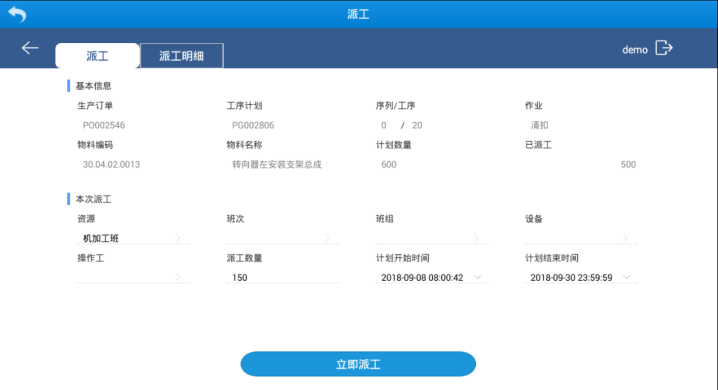Expand the 班组 selection chevron
The height and width of the screenshot is (390, 718).
point(476,238)
